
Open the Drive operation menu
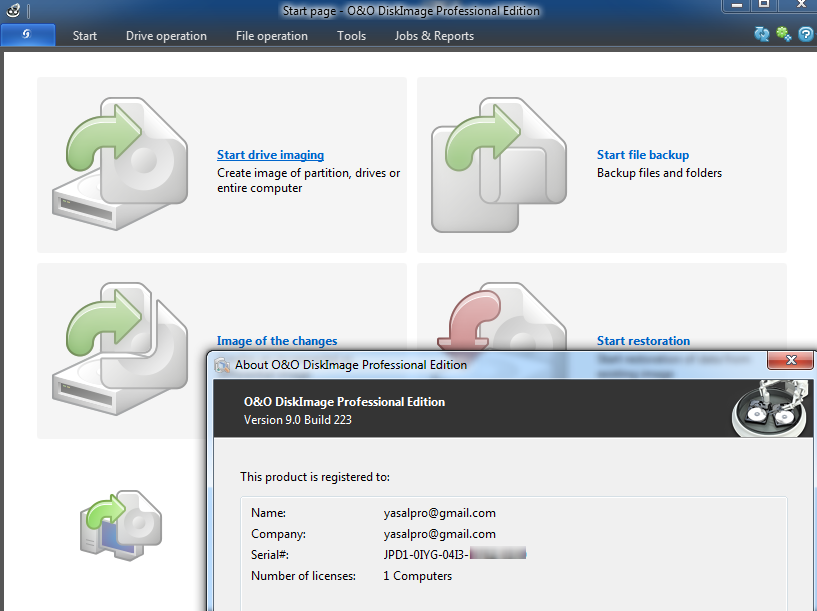tap(166, 36)
